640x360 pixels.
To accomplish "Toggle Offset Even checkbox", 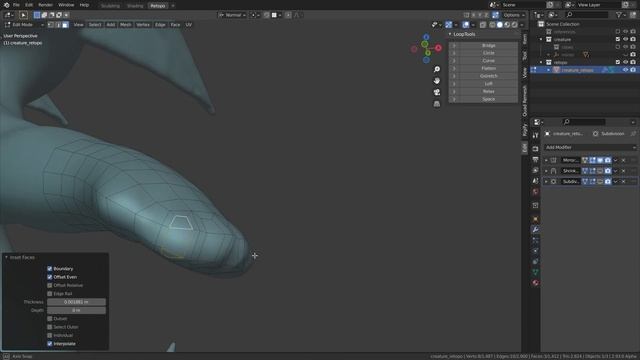I will click(50, 277).
